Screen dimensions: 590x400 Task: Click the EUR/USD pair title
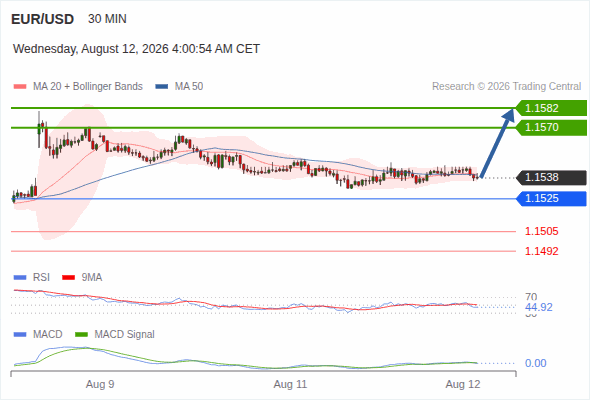coord(42,19)
